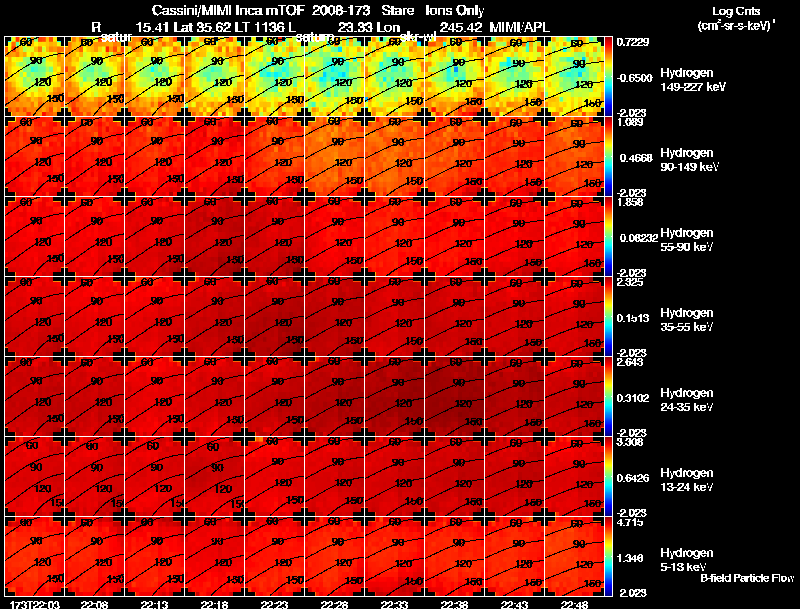This screenshot has height=609, width=800.
Task: Click the '22:23' time label
Action: pos(274,604)
